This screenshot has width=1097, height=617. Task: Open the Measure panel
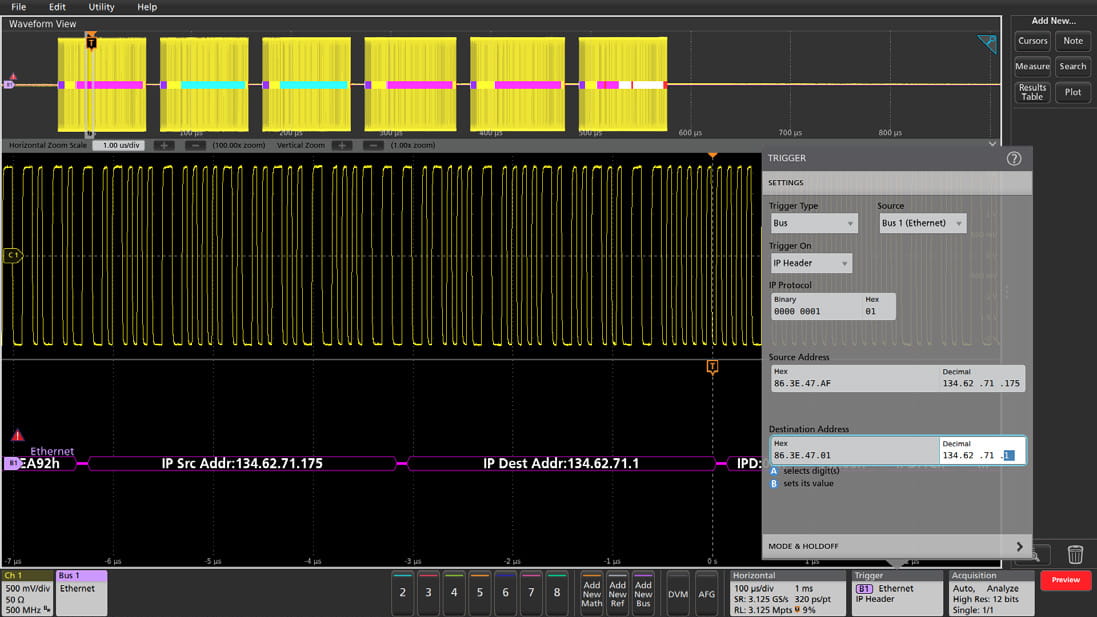click(1033, 66)
